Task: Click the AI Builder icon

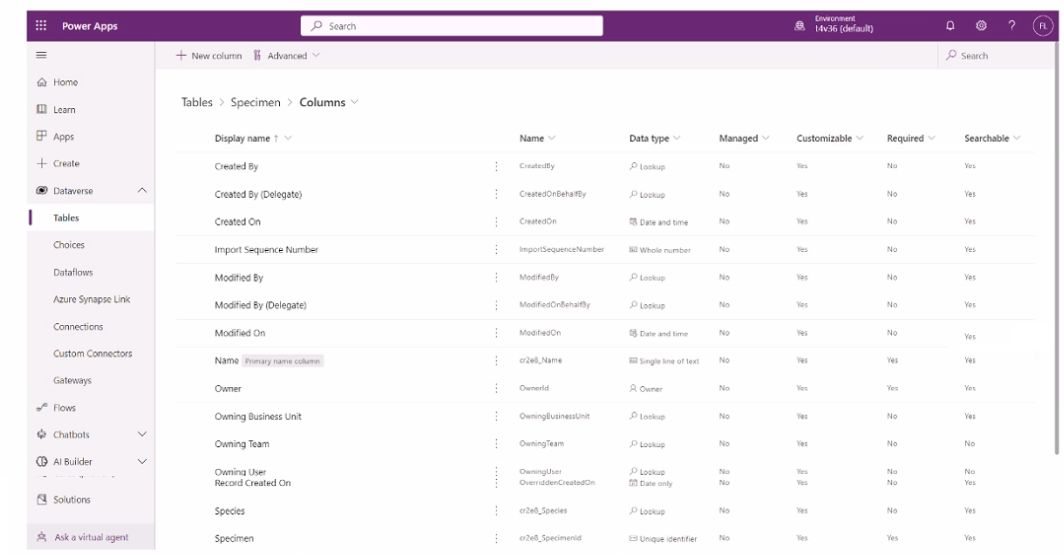Action: click(41, 462)
